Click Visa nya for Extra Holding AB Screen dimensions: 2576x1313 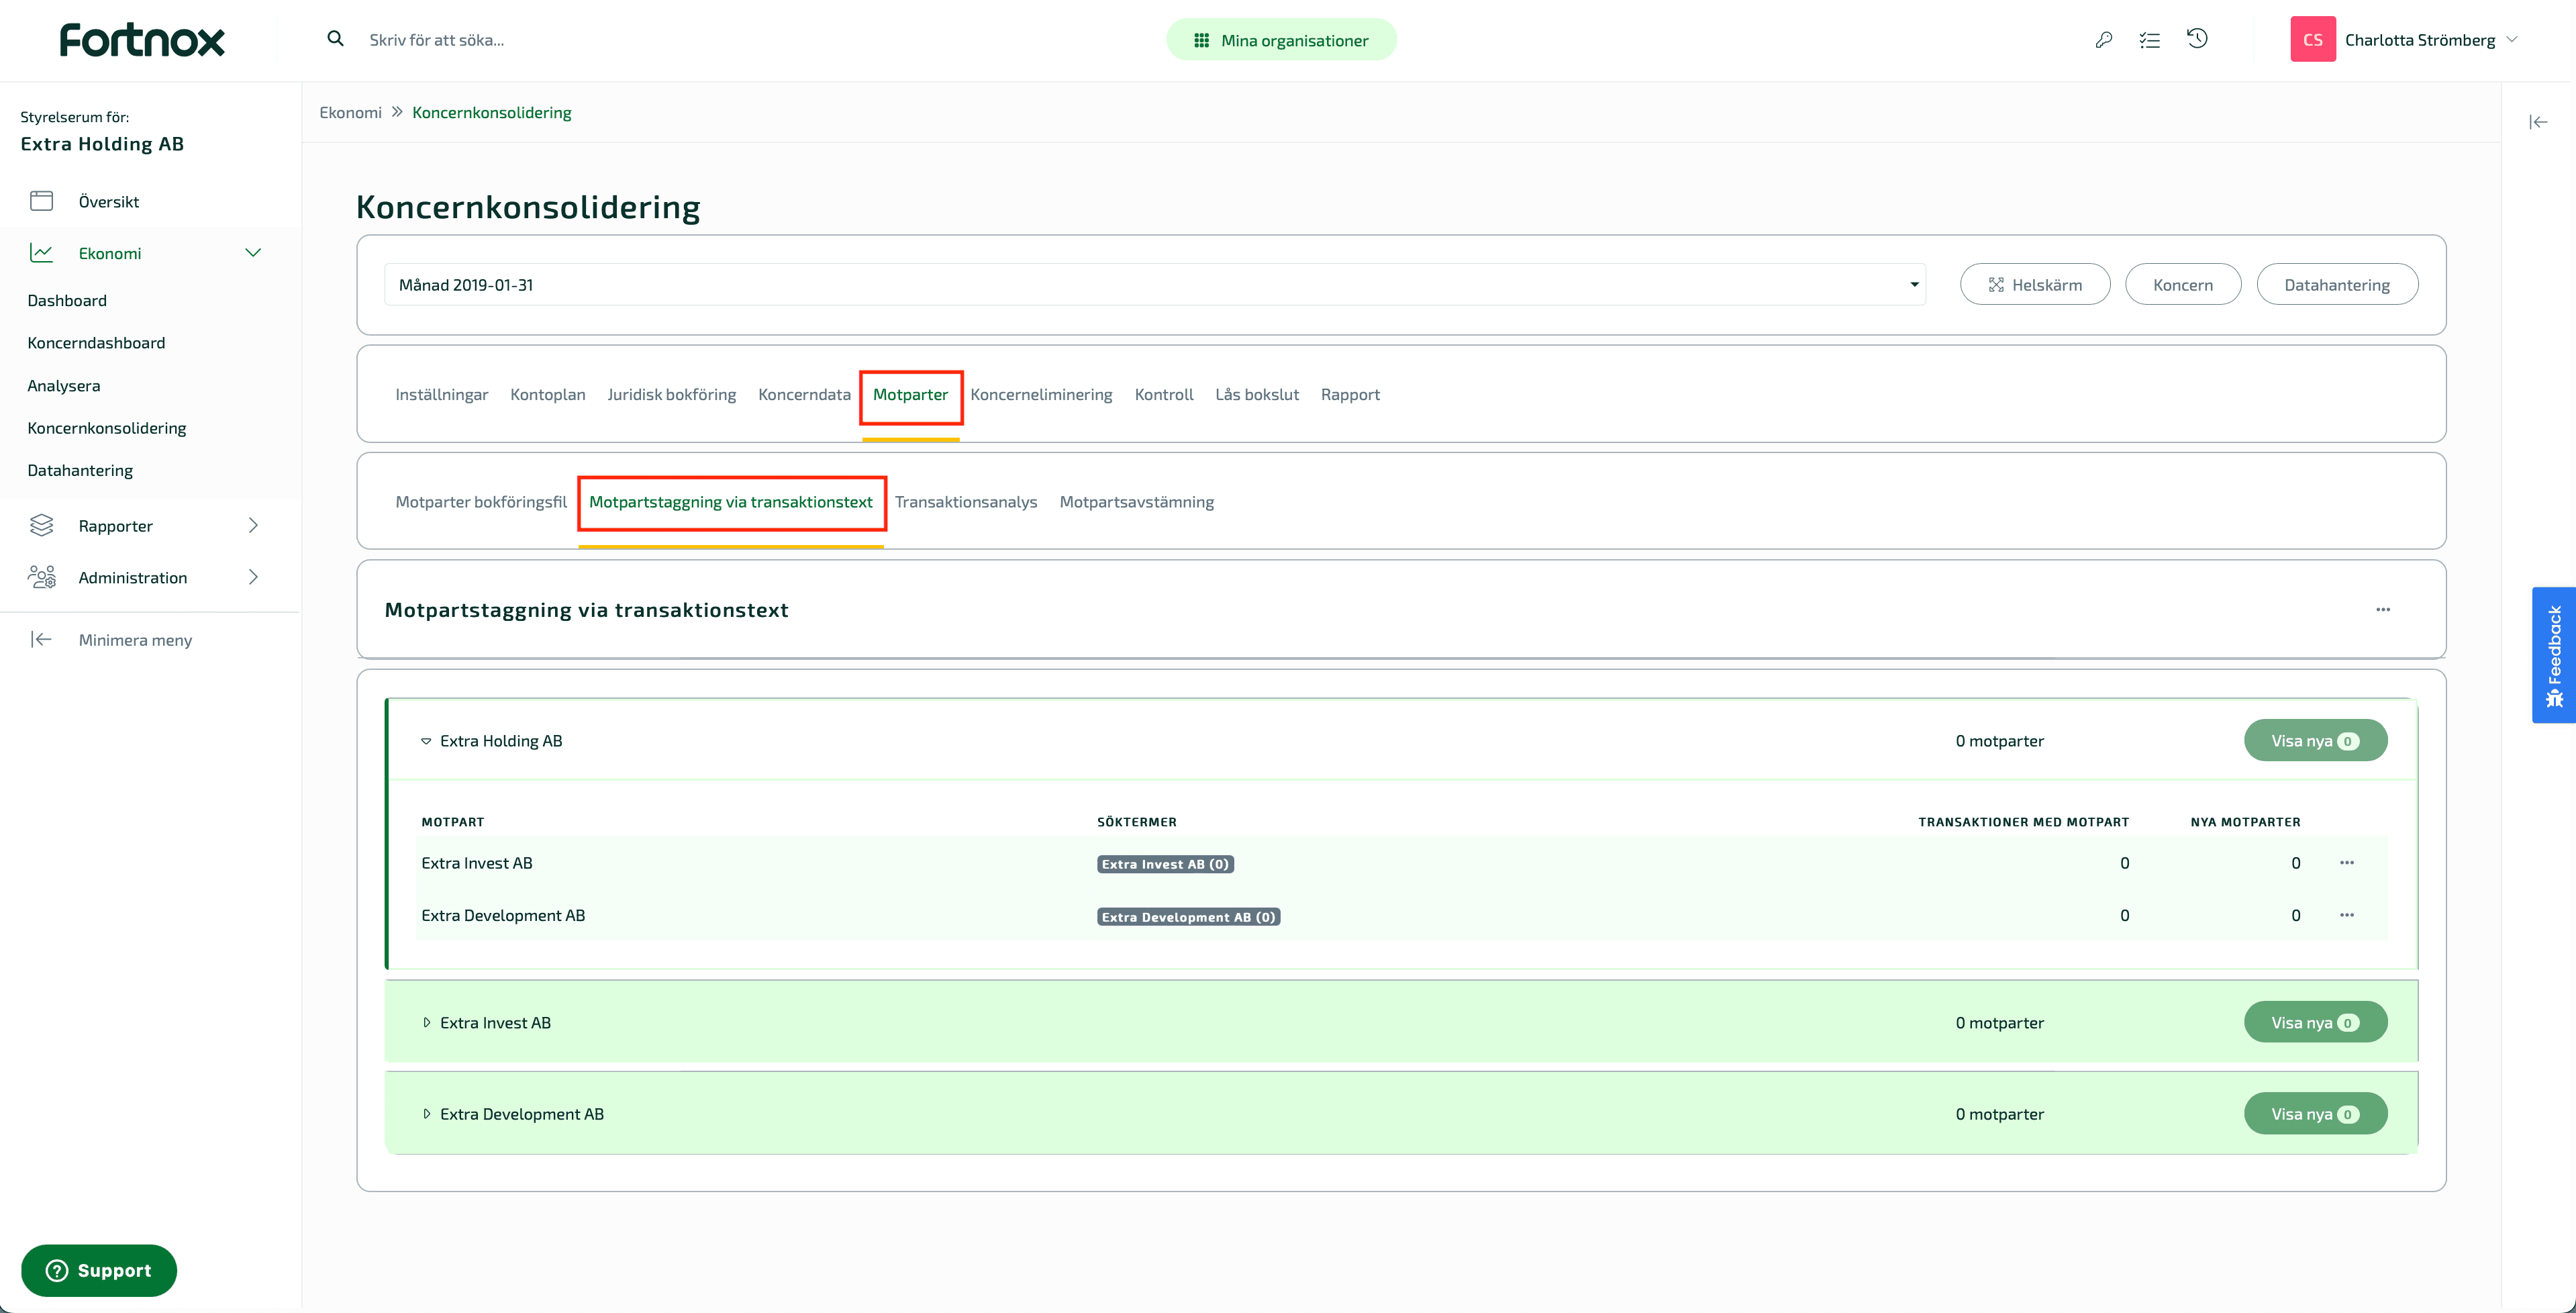click(2315, 741)
